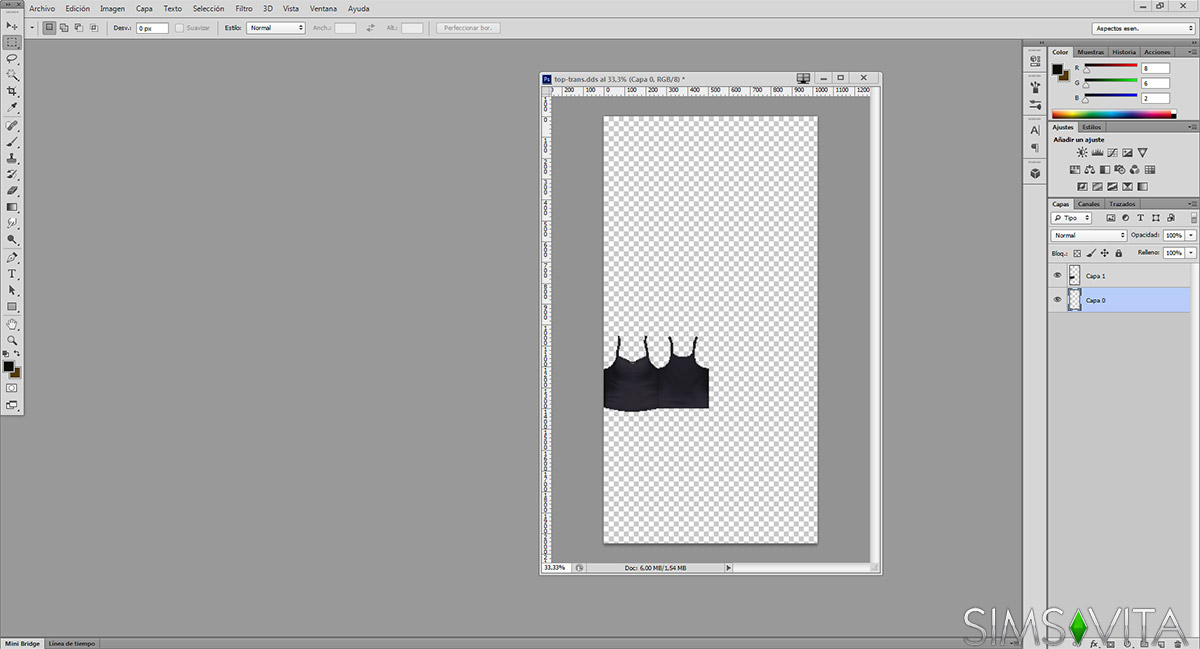Select the Blur tool

(x=12, y=223)
